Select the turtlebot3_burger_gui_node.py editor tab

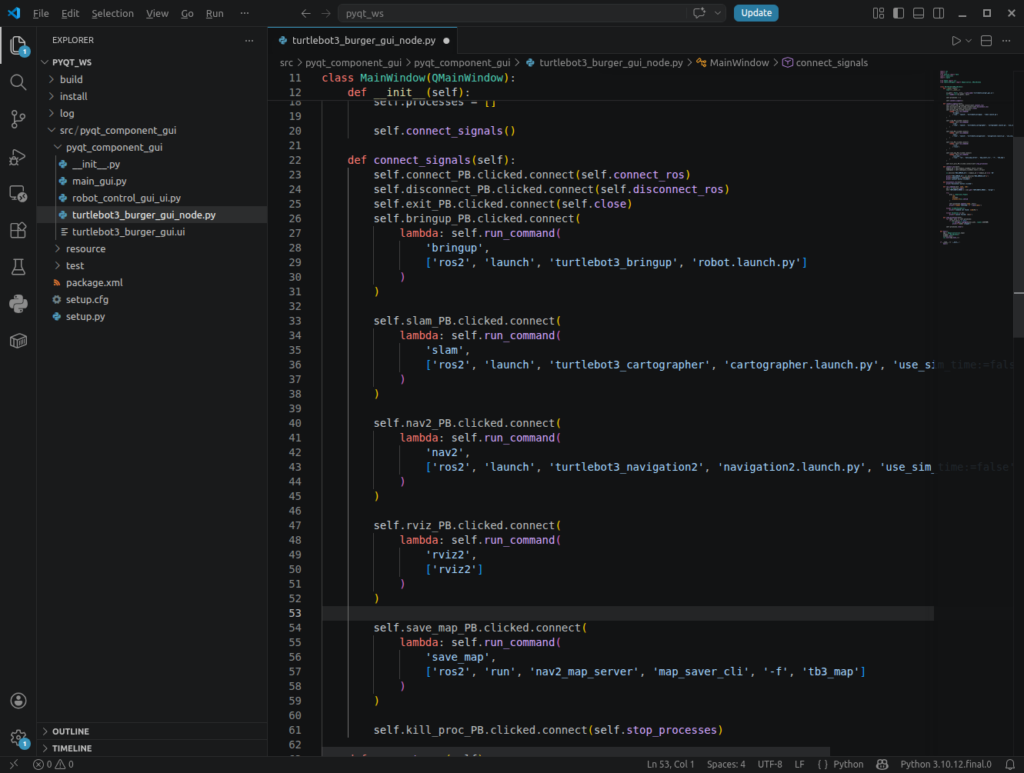pos(363,40)
